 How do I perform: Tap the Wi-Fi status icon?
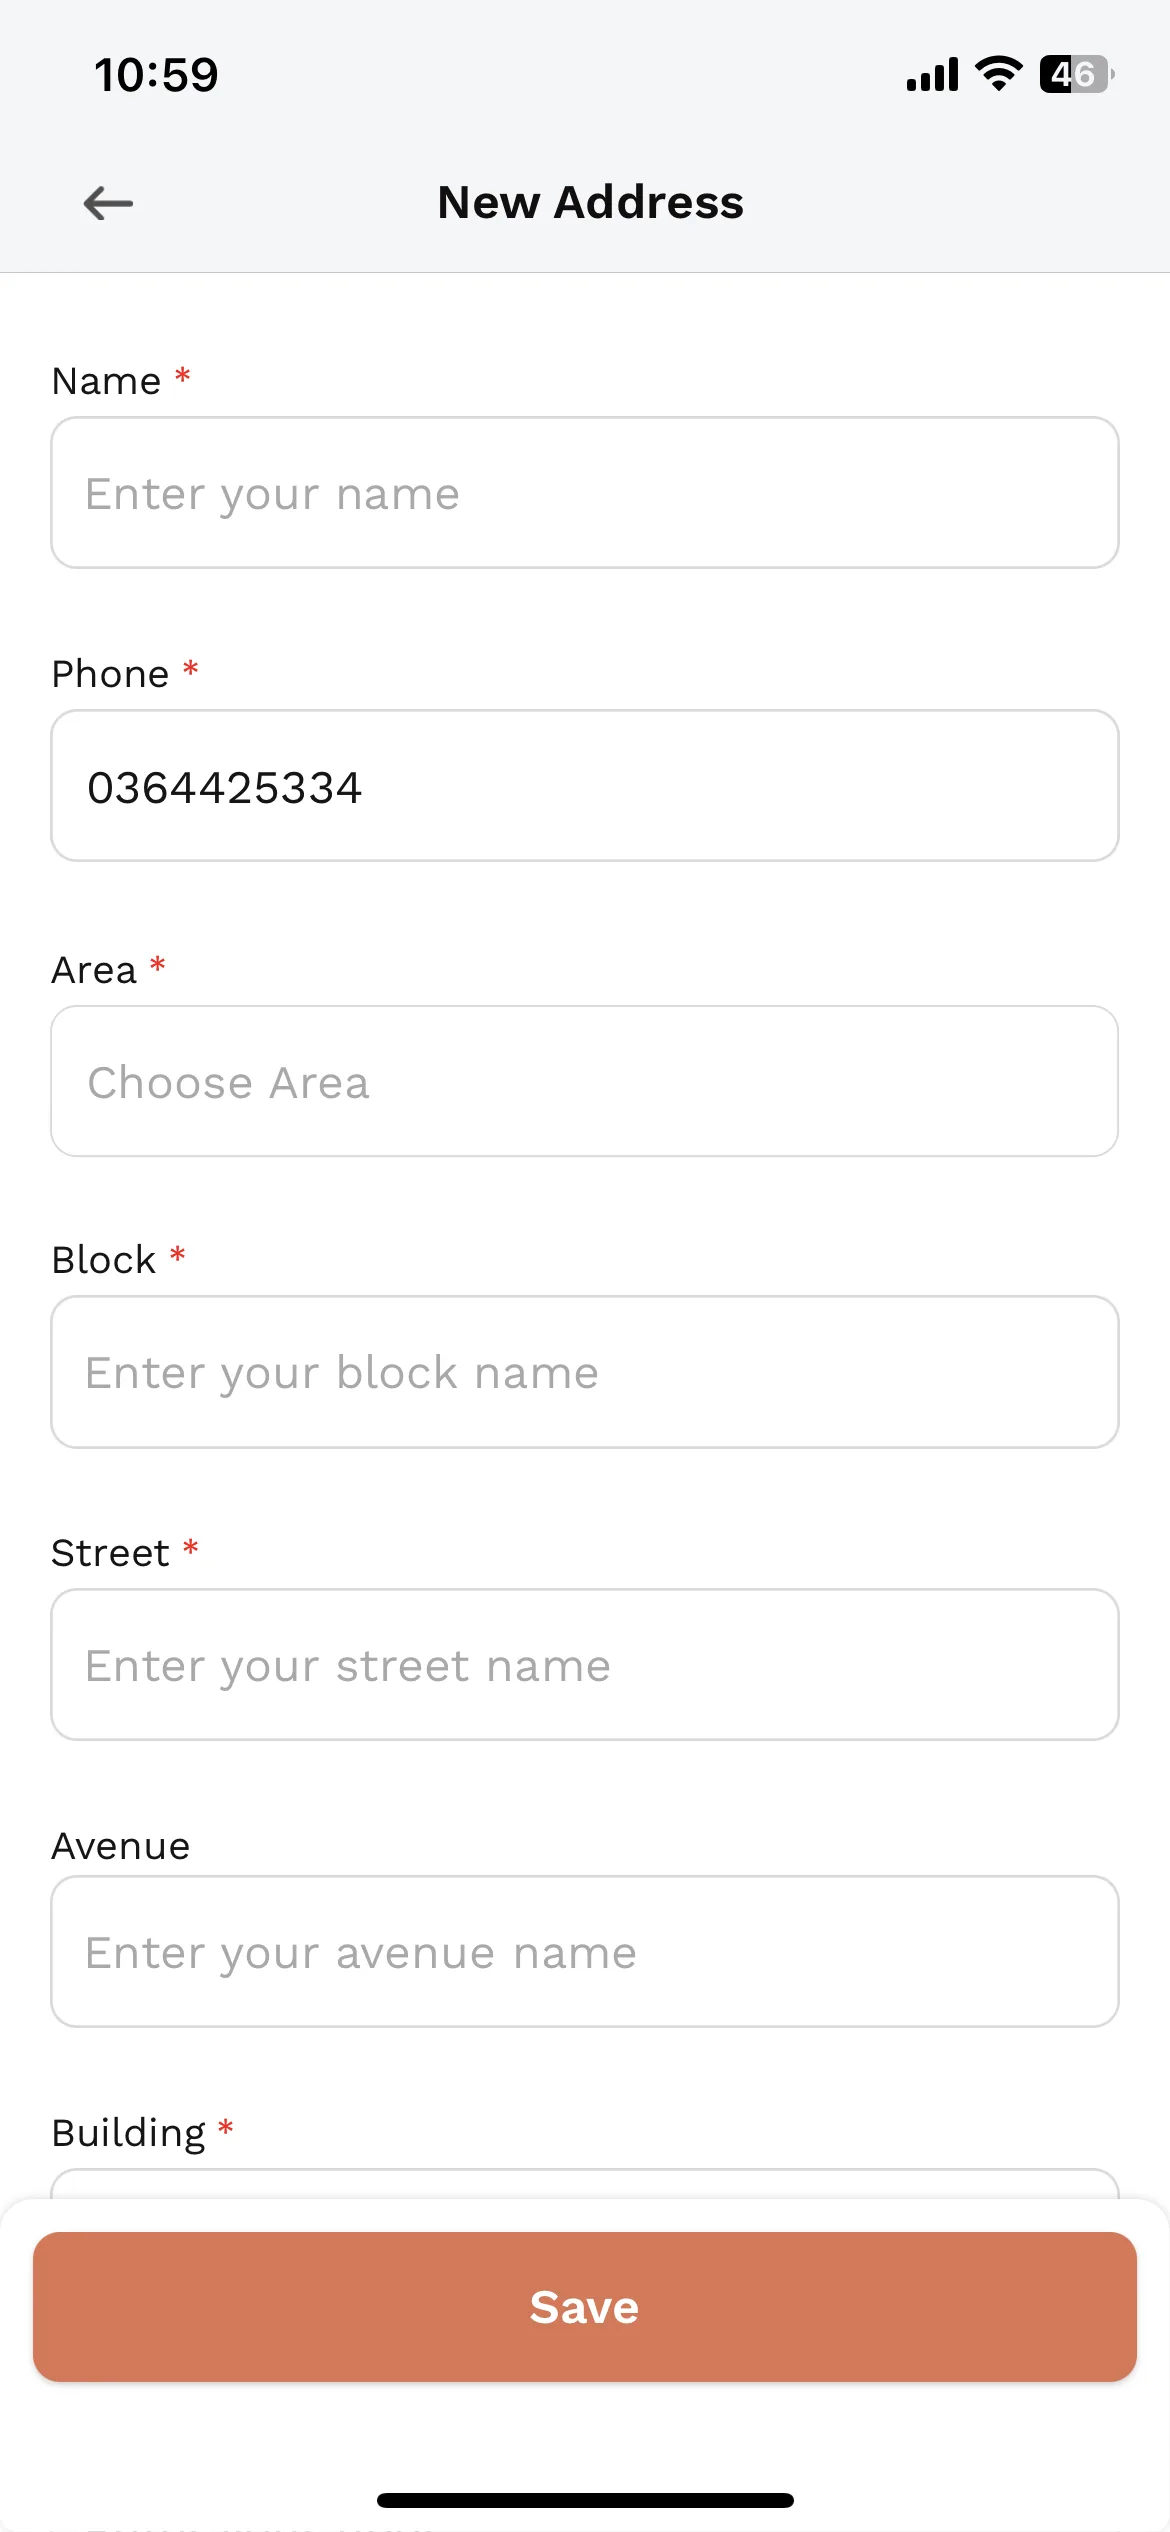[x=998, y=74]
